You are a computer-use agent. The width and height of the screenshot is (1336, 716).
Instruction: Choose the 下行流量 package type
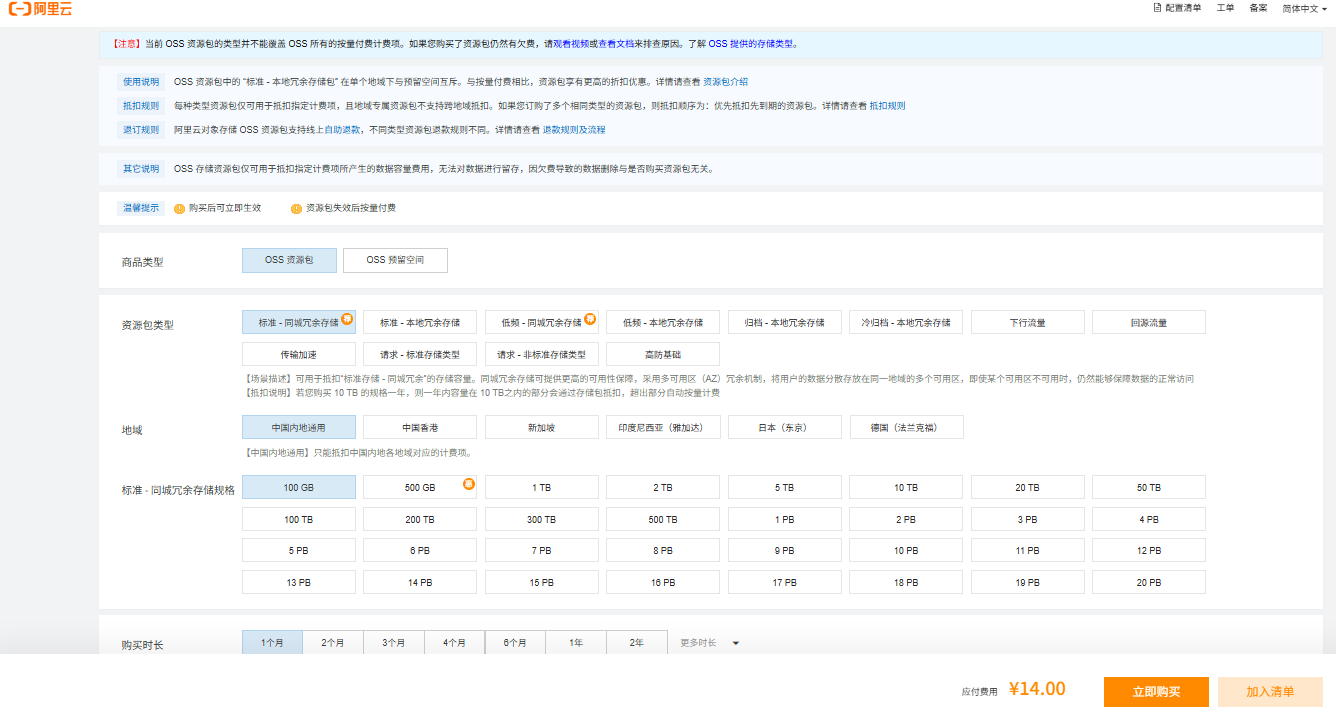pos(1028,322)
